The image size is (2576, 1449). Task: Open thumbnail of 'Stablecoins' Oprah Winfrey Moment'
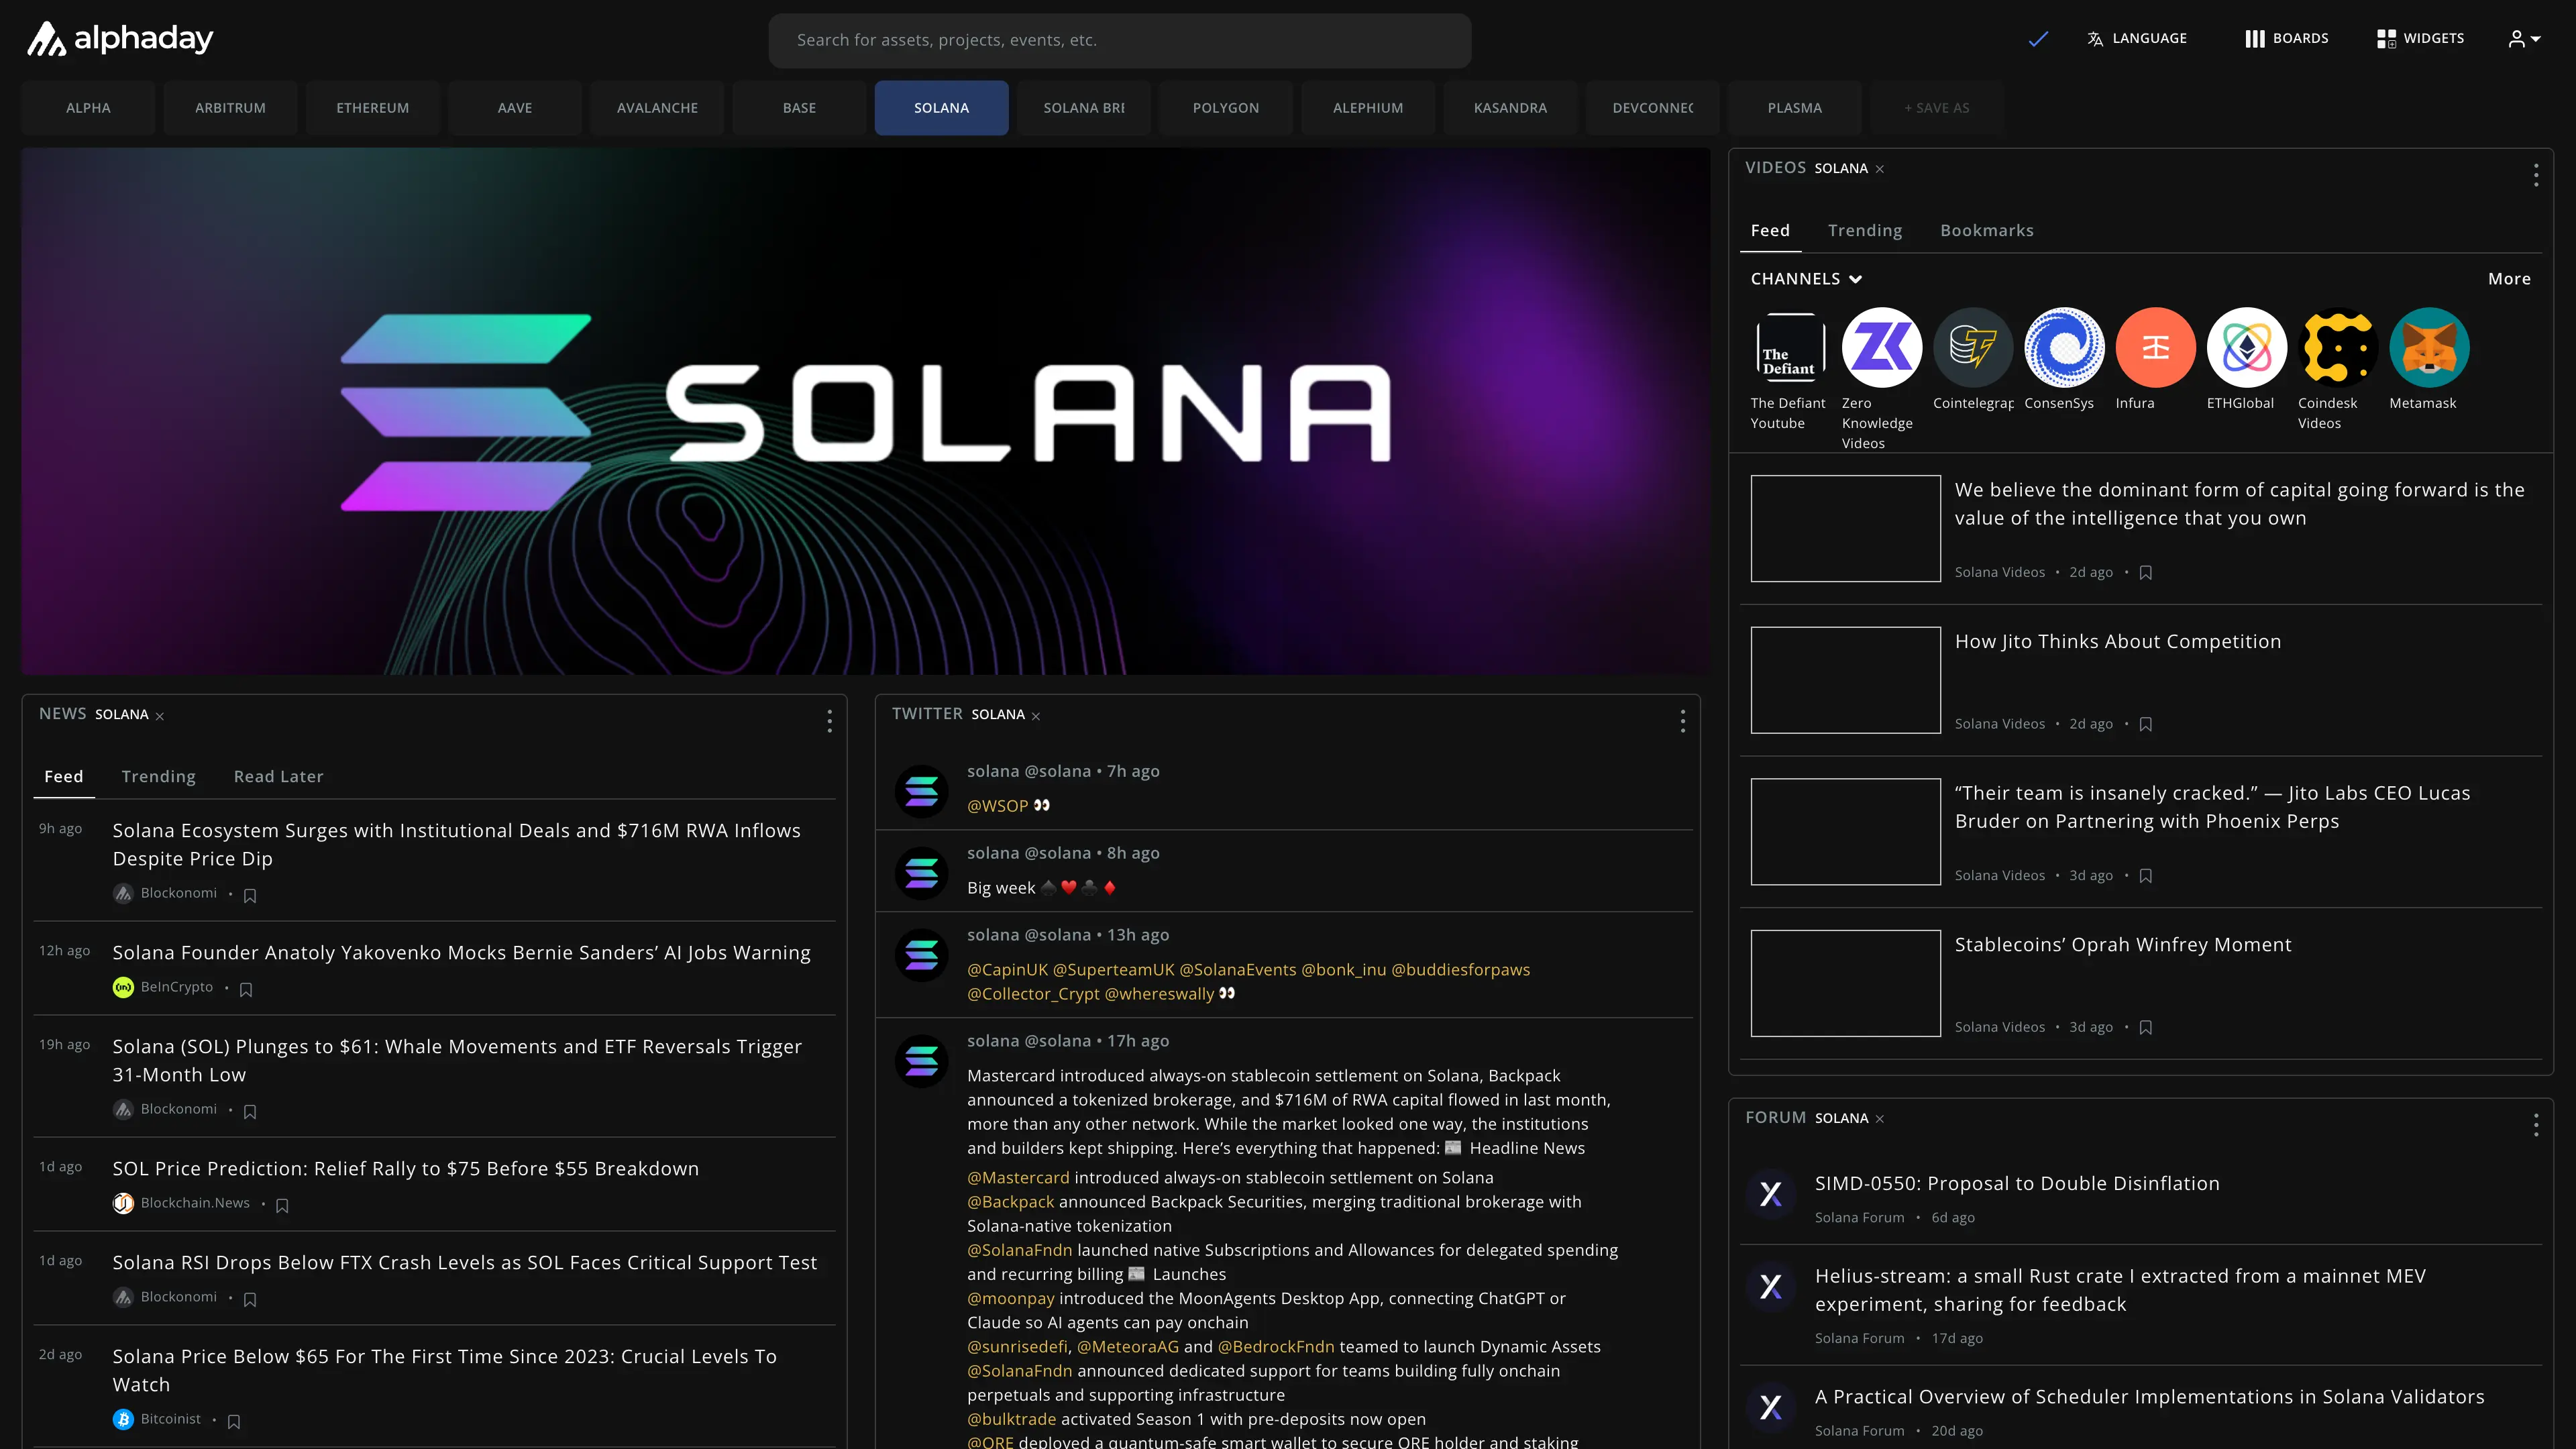[x=1845, y=983]
